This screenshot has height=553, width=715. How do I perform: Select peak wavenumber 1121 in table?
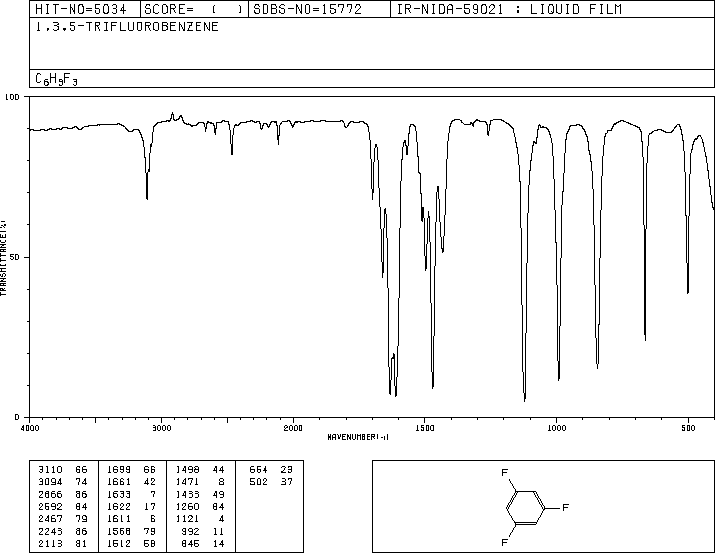click(x=187, y=519)
